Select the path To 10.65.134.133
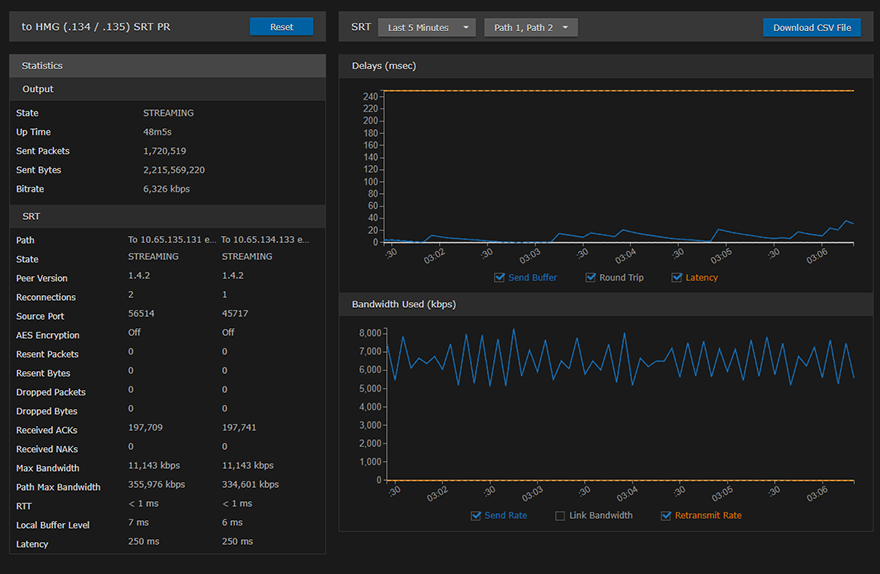This screenshot has width=880, height=574. point(265,240)
